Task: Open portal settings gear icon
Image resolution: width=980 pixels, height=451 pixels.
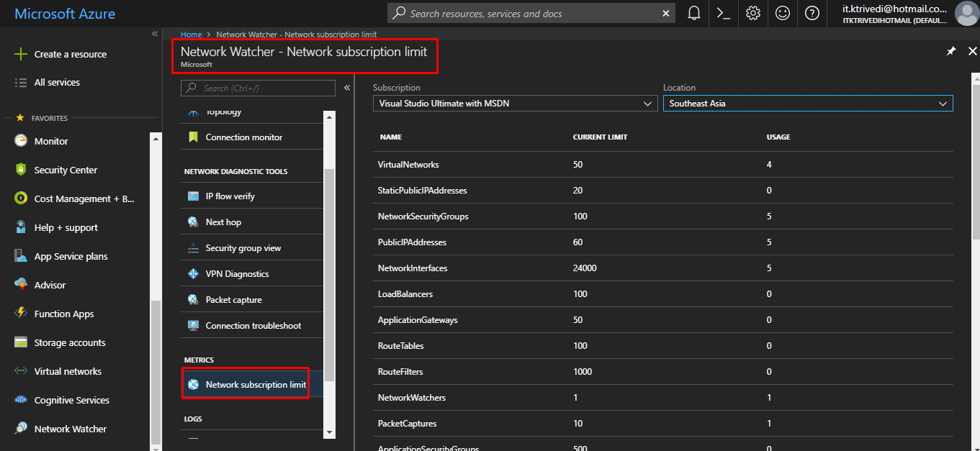Action: [x=753, y=14]
